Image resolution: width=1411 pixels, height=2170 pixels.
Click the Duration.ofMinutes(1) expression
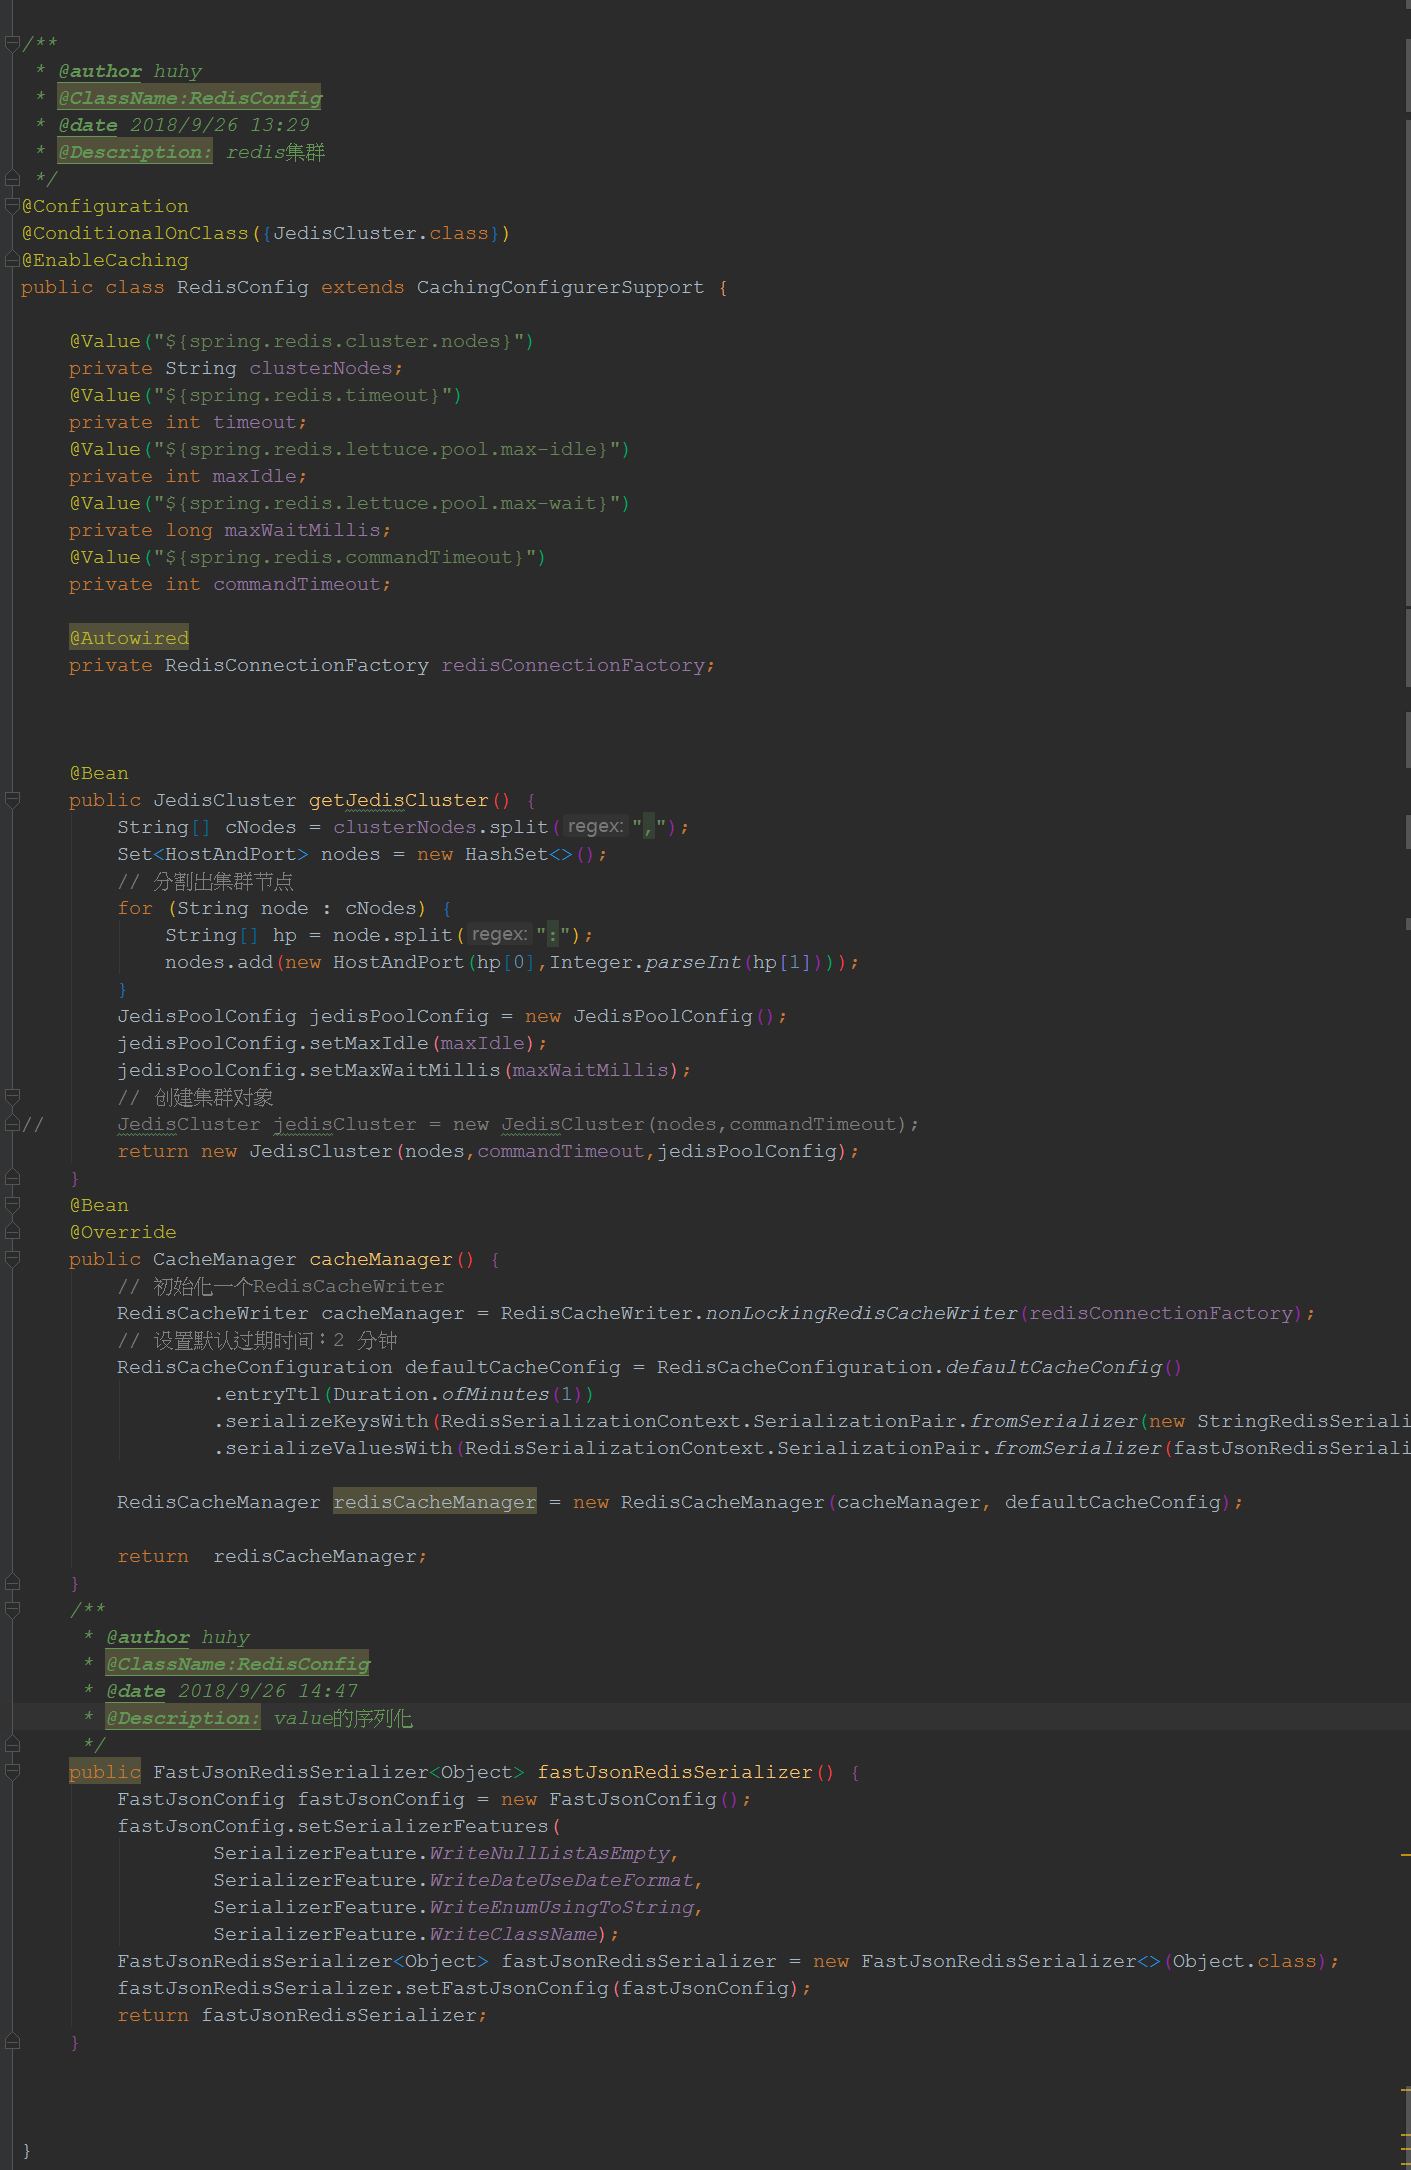pos(458,1394)
